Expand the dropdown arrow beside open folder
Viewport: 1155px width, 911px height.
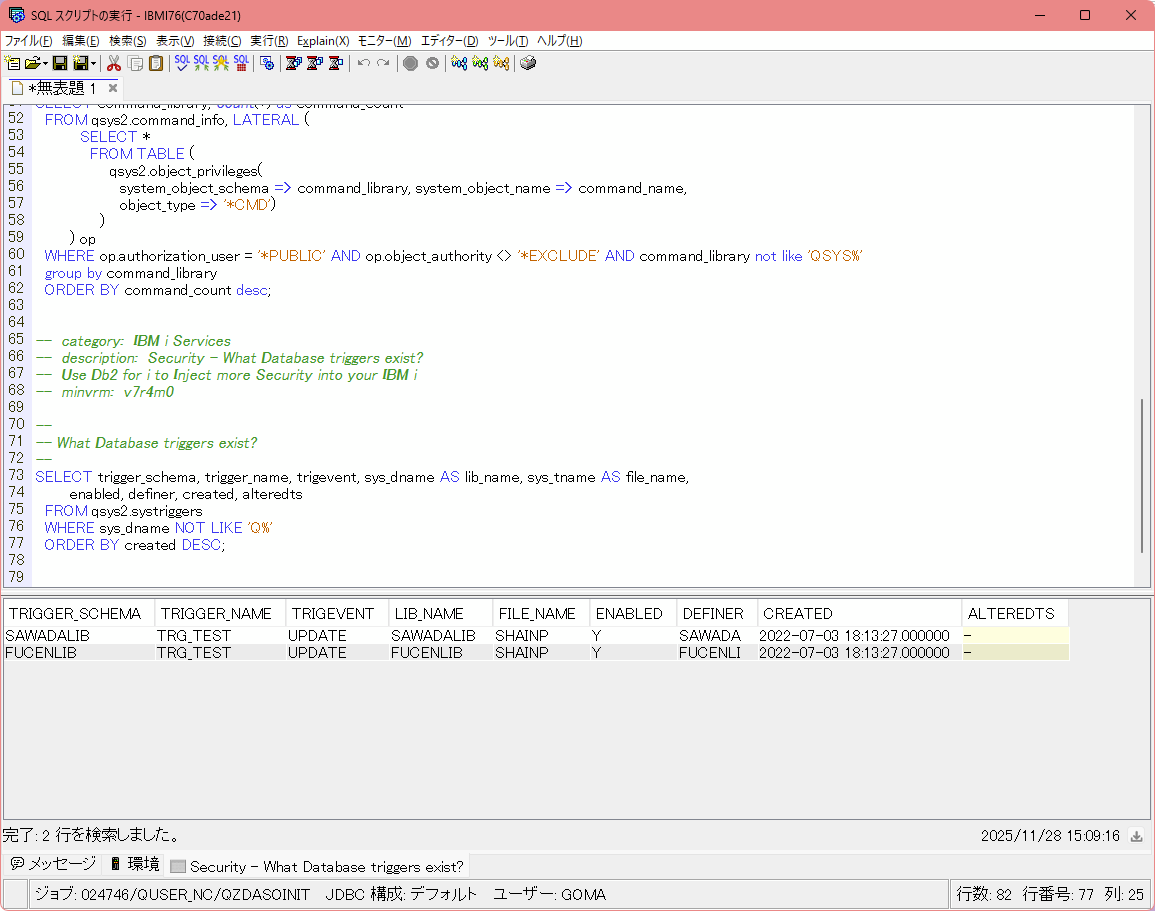(x=46, y=63)
